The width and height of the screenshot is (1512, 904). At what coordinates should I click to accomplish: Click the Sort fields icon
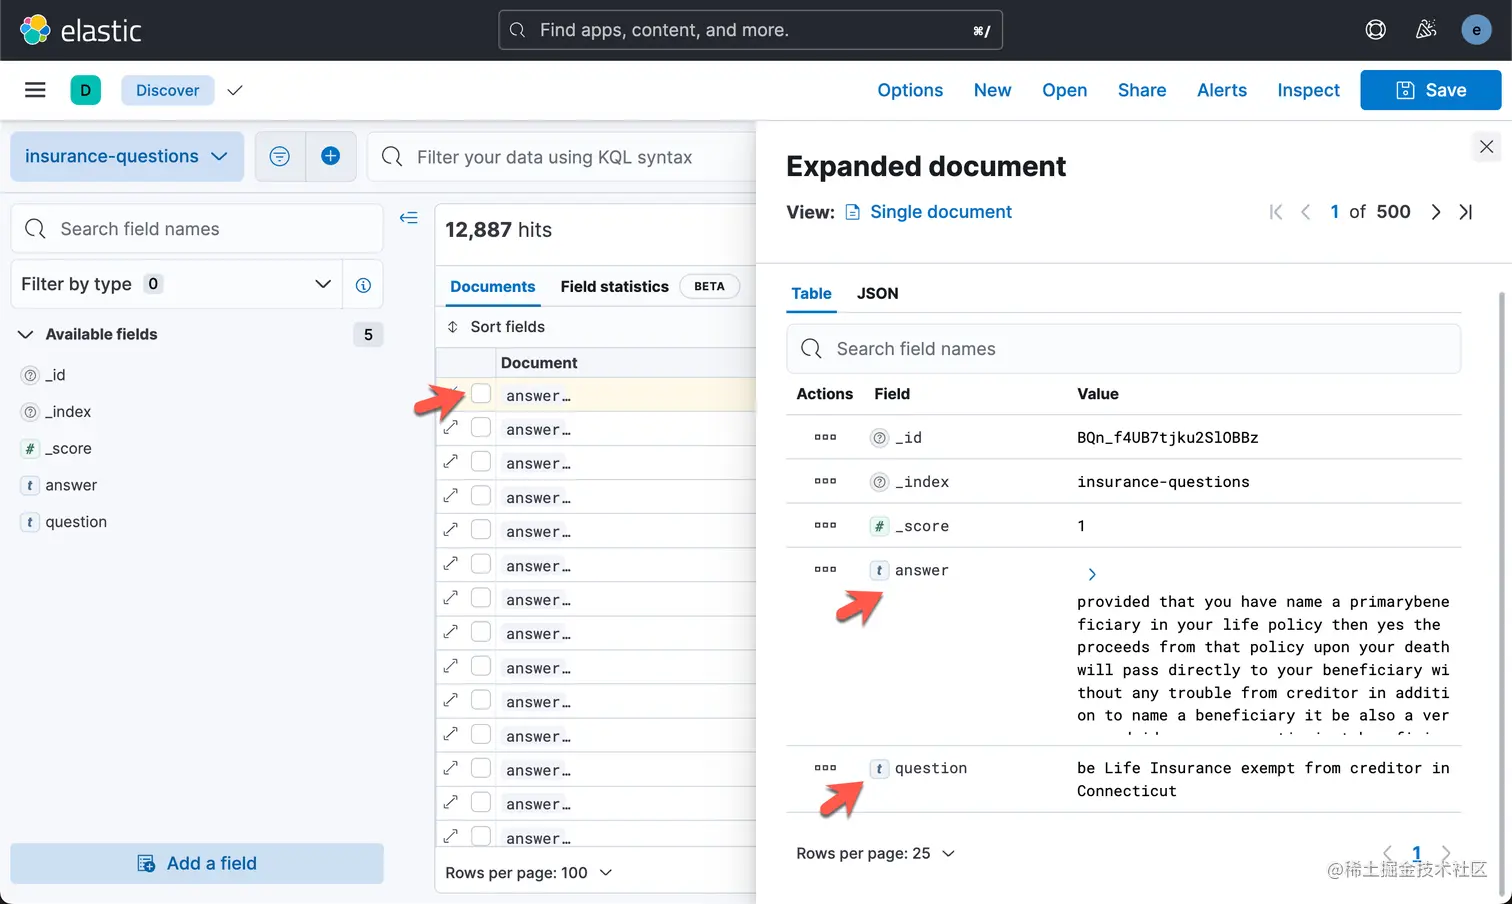point(453,327)
